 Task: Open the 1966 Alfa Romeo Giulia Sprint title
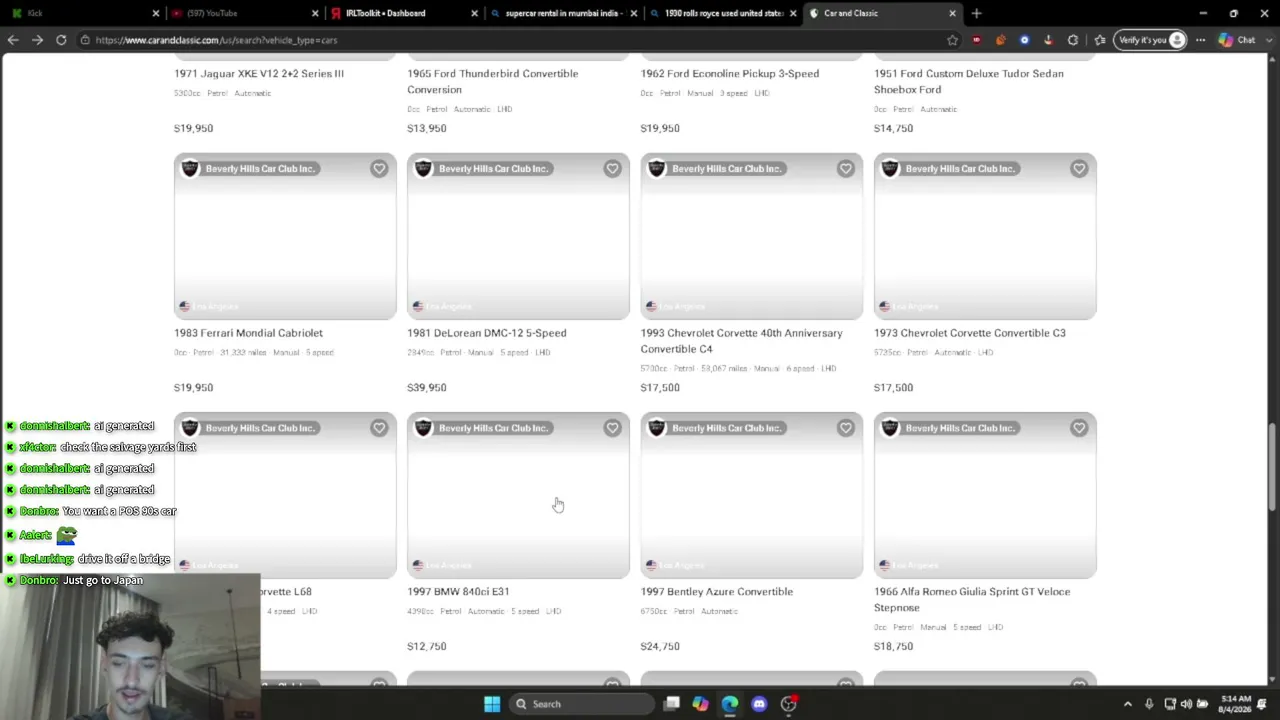pos(972,600)
